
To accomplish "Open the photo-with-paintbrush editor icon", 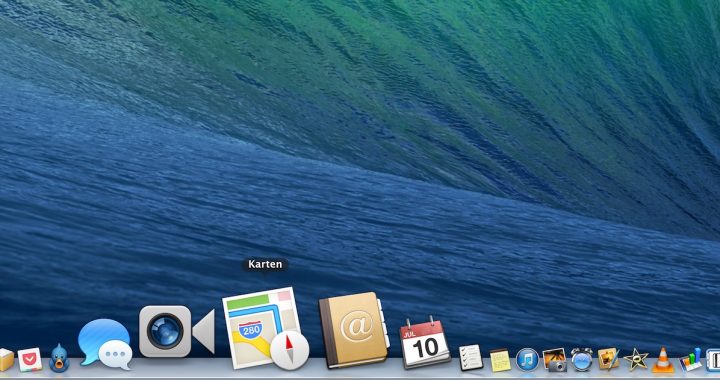I will click(x=609, y=359).
